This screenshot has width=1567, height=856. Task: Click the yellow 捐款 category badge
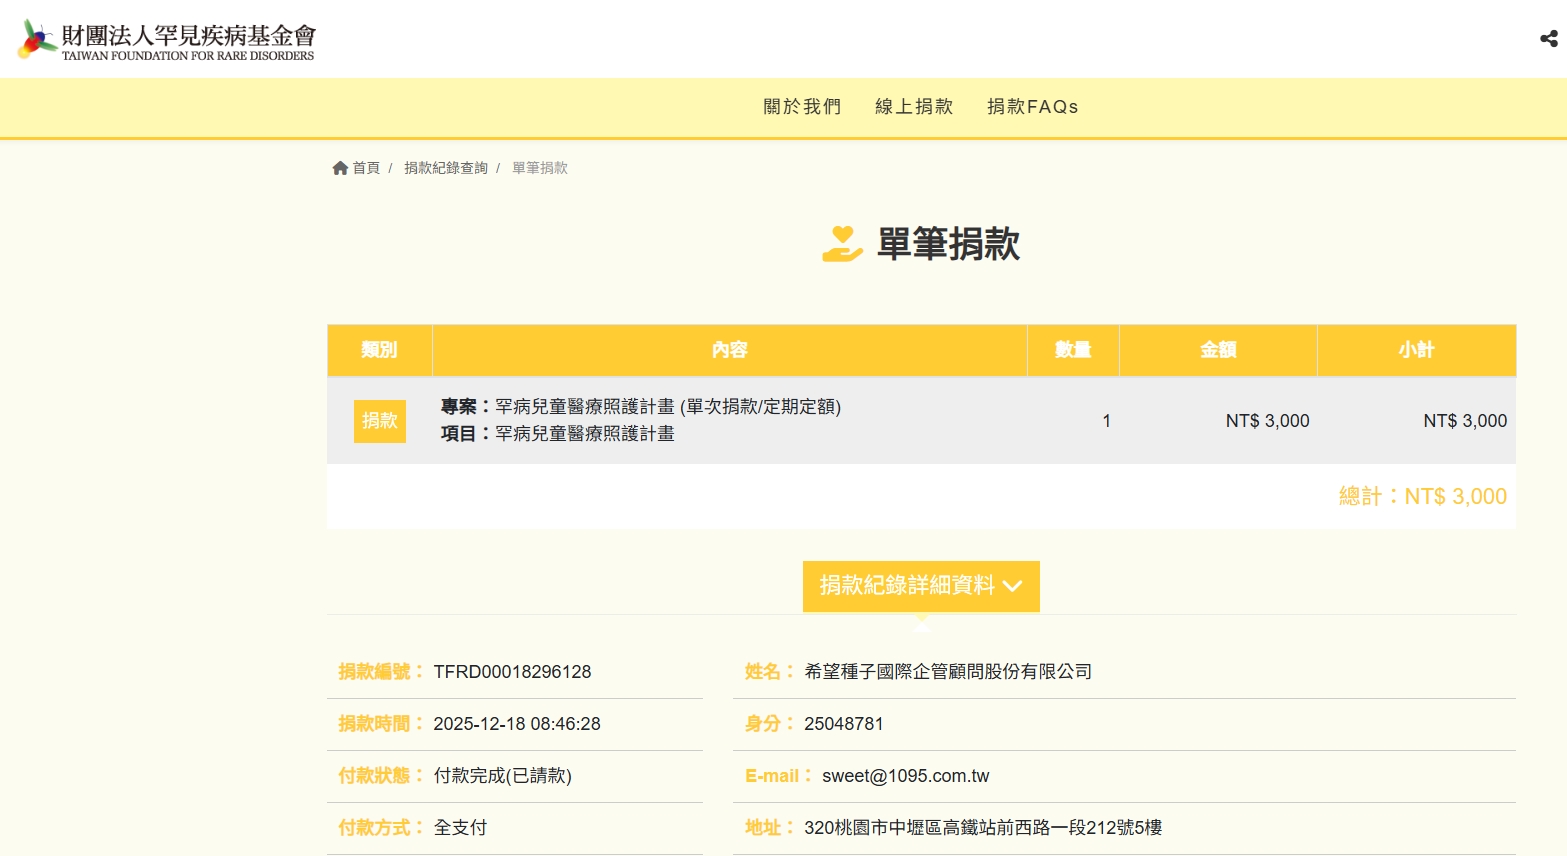coord(380,421)
